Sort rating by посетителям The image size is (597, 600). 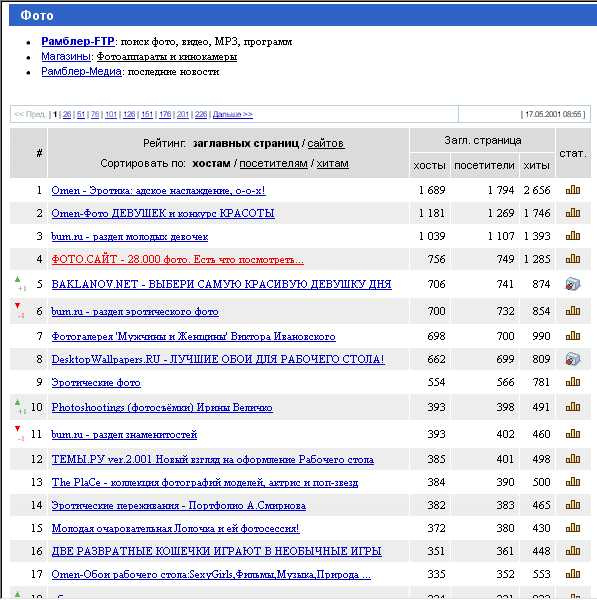click(273, 164)
